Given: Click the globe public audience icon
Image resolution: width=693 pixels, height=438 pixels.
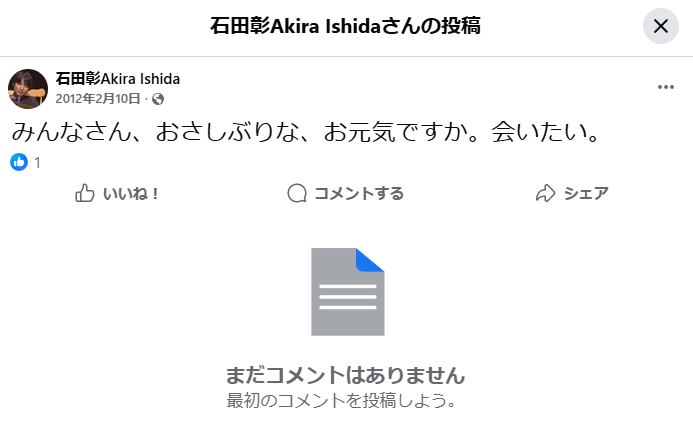Looking at the screenshot, I should 158,99.
